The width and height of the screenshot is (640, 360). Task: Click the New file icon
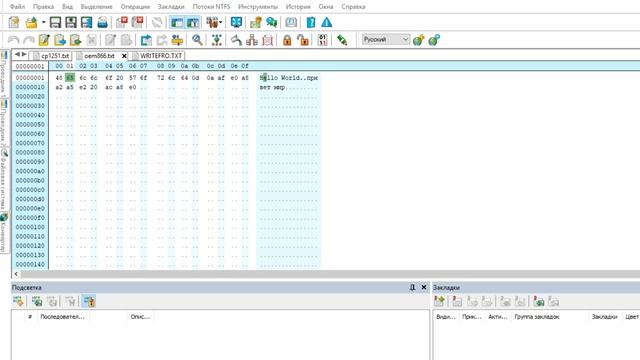[x=14, y=22]
